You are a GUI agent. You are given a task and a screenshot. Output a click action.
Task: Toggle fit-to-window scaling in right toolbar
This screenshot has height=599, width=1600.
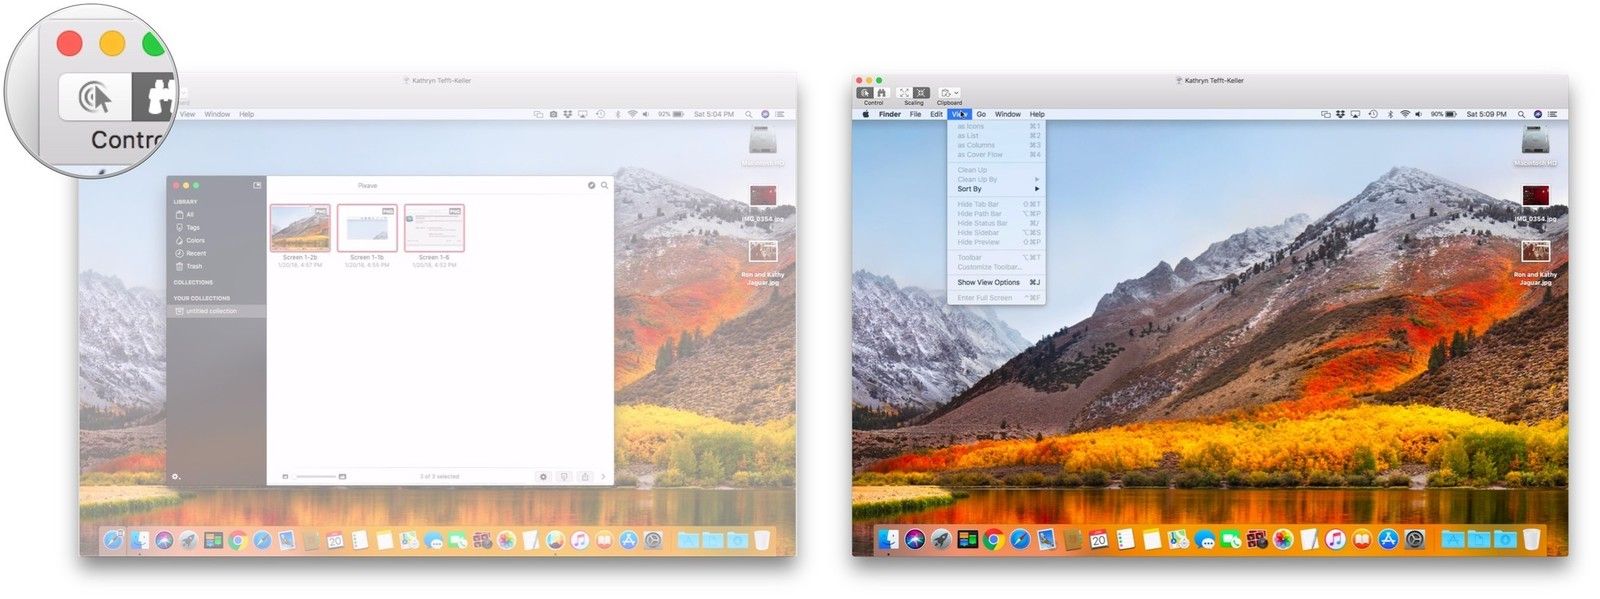click(x=905, y=93)
